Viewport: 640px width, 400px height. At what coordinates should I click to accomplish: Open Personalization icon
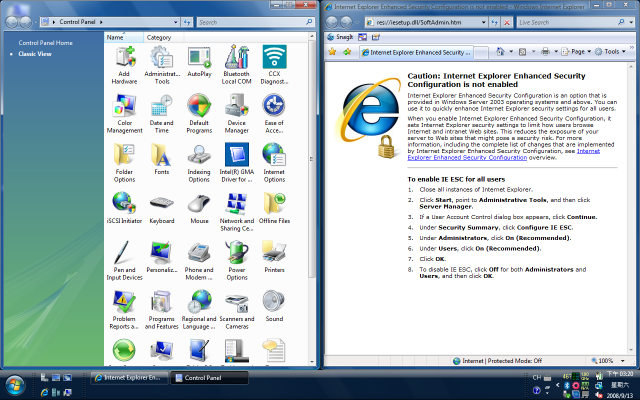click(x=162, y=258)
